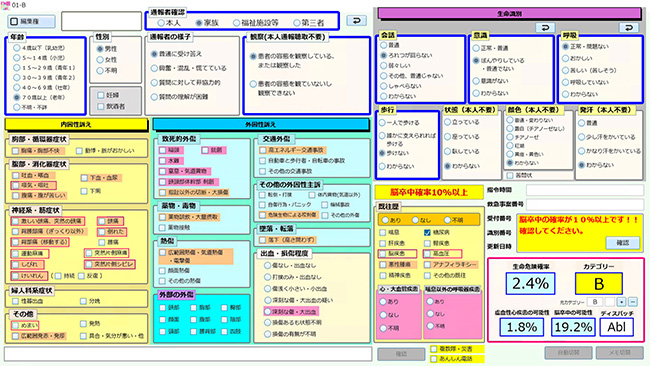Tick 薬物誤飲・大量摂取 checkbox
This screenshot has height=366, width=650.
[162, 217]
